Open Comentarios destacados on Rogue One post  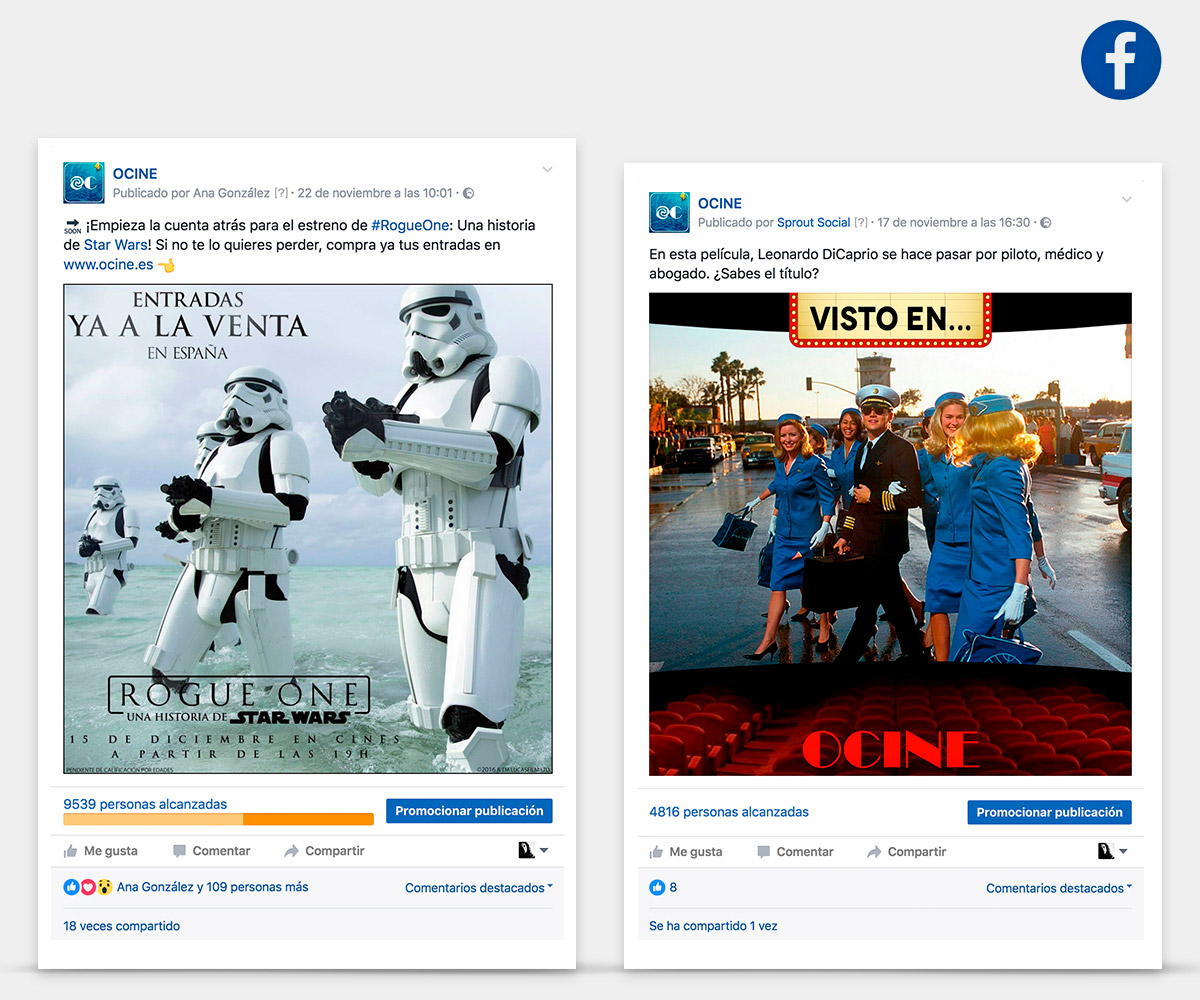[x=479, y=888]
